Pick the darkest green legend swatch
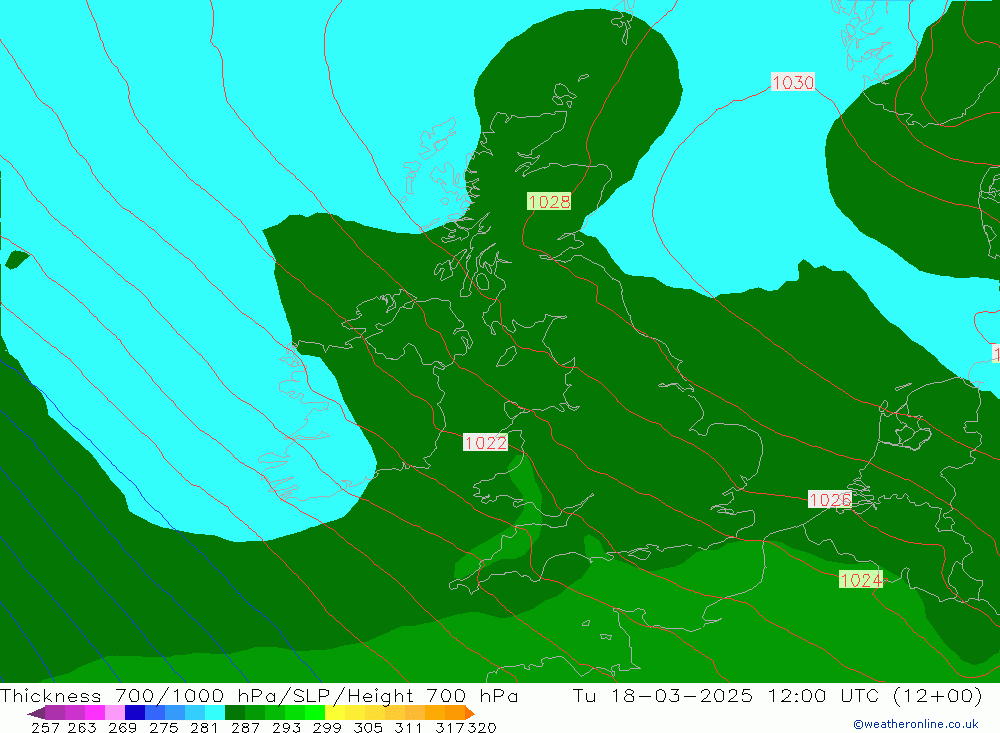Image resolution: width=1000 pixels, height=733 pixels. tap(235, 713)
